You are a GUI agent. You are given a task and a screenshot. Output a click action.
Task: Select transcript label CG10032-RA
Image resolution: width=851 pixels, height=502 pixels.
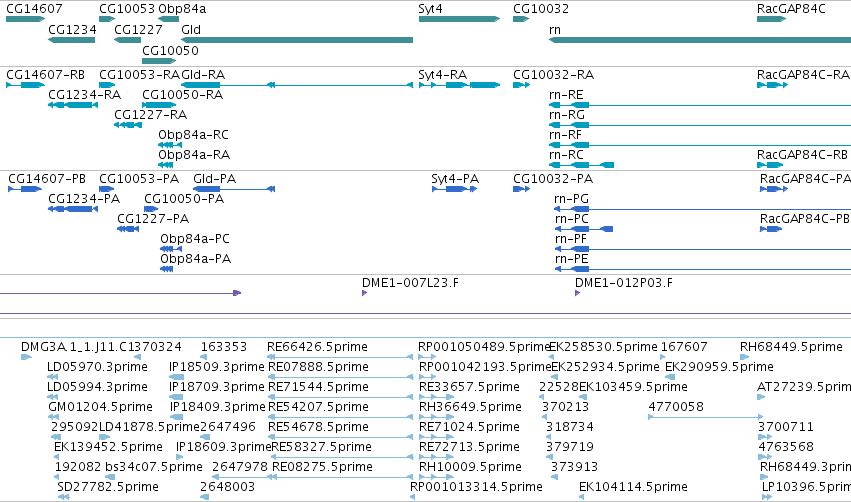coord(554,74)
